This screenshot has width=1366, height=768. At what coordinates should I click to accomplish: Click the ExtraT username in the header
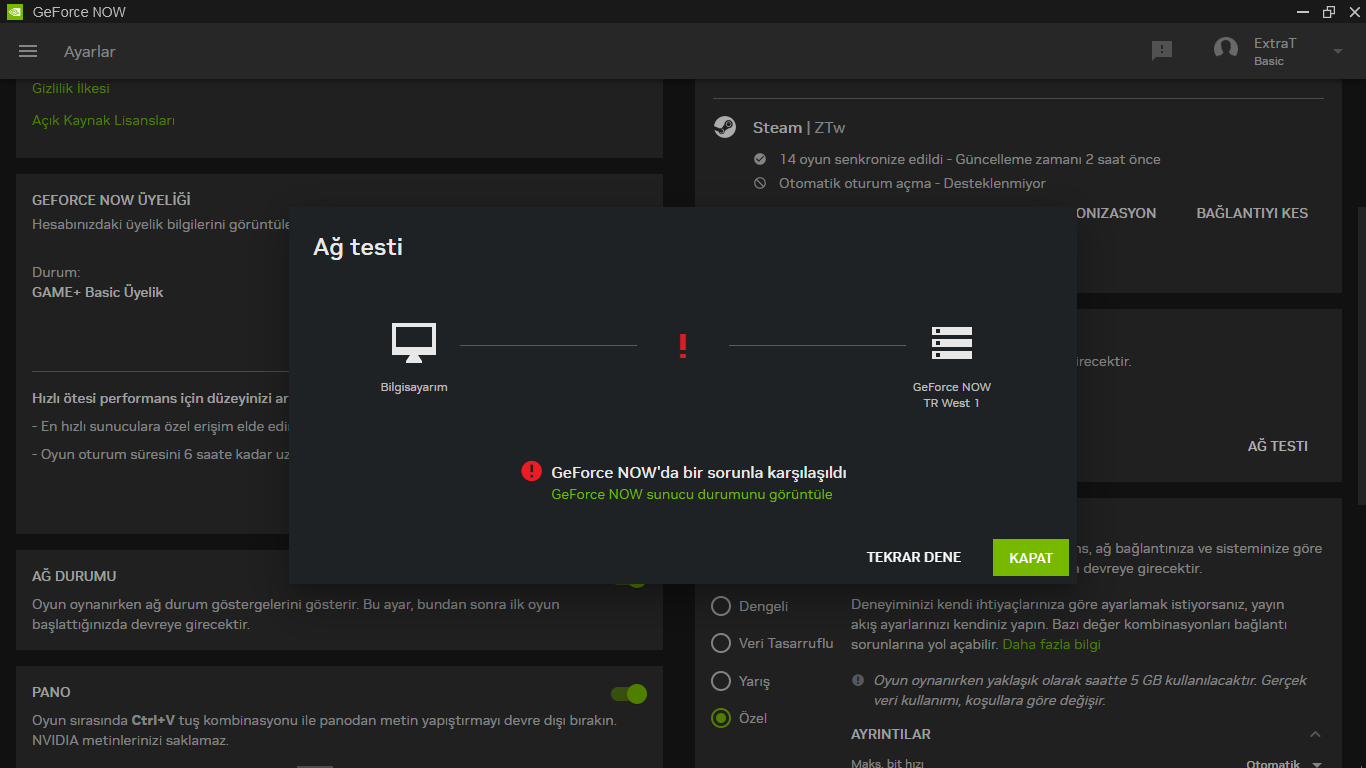pyautogui.click(x=1275, y=43)
